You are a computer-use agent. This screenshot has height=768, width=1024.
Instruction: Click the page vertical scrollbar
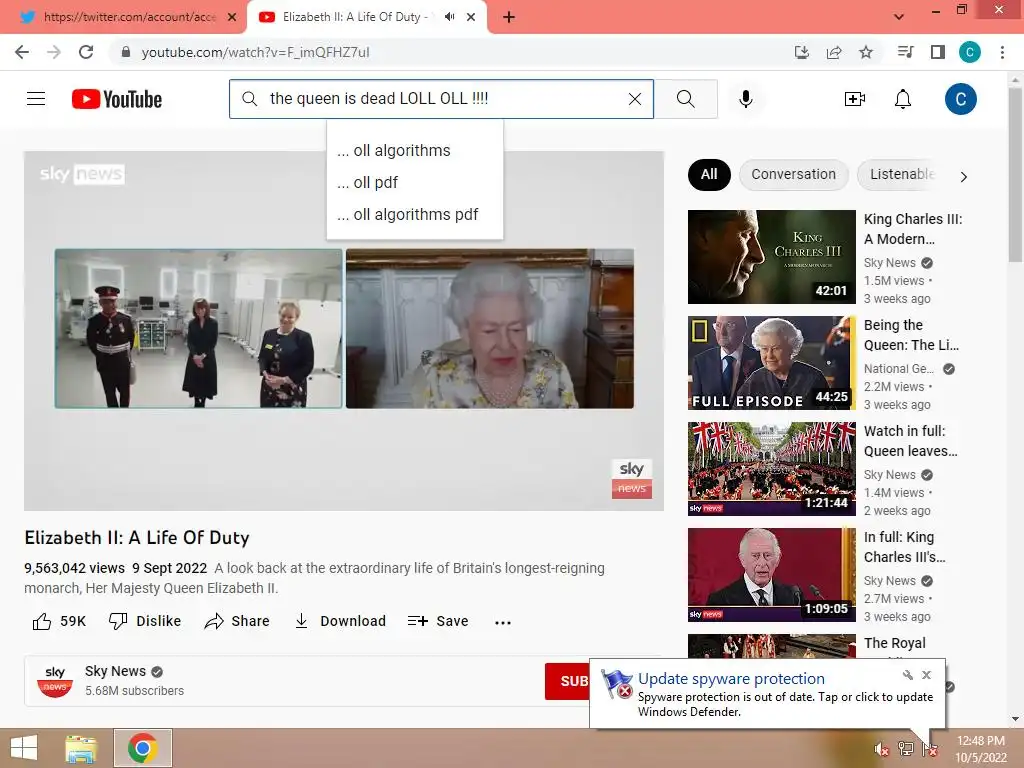coord(1016,176)
